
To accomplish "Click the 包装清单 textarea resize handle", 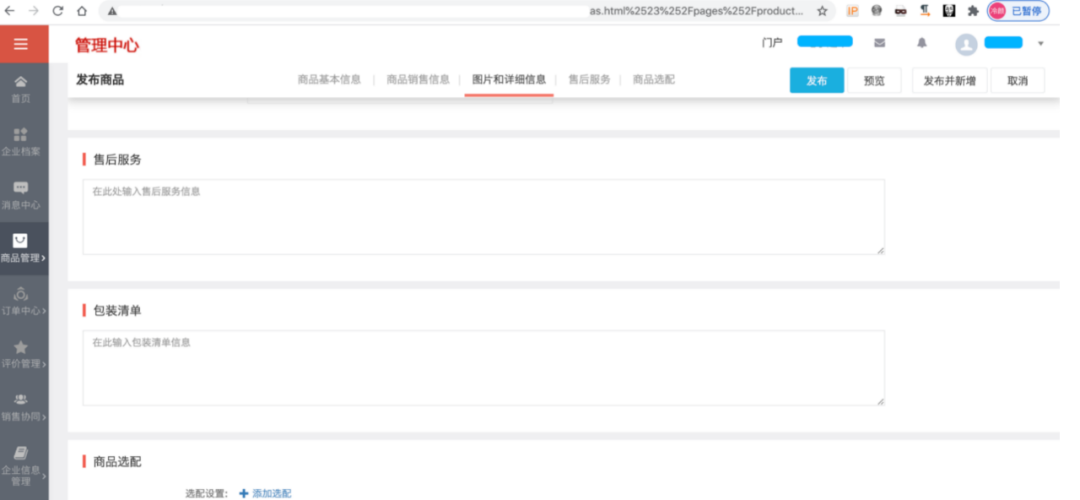I will click(x=880, y=401).
